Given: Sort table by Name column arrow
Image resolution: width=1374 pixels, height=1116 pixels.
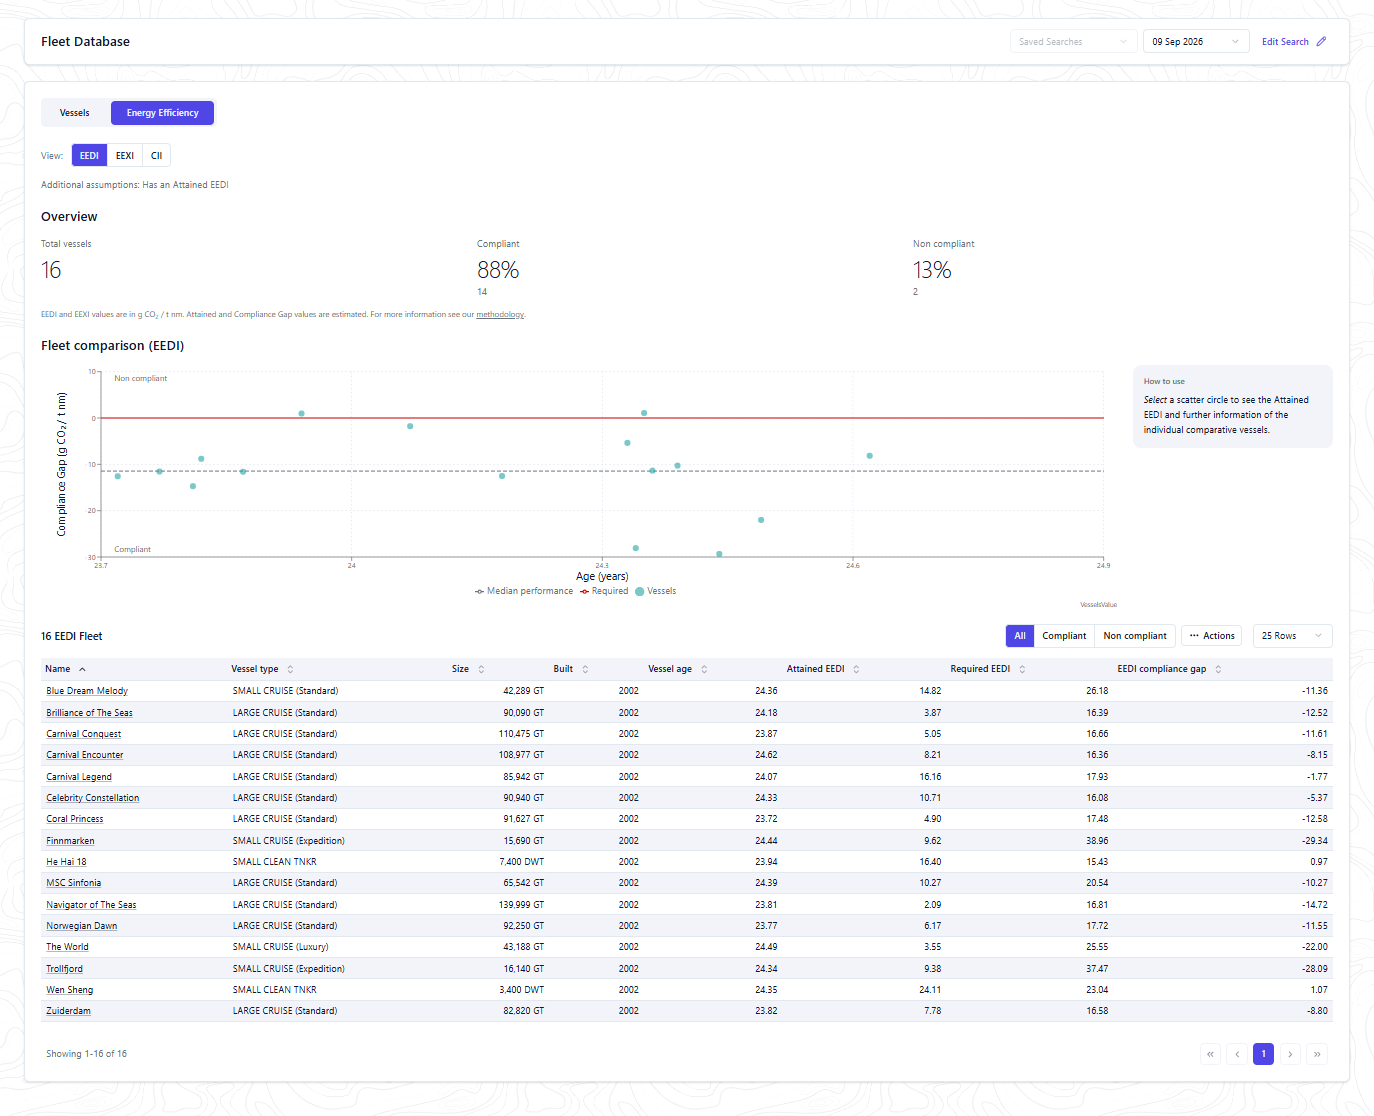Looking at the screenshot, I should click(x=82, y=669).
